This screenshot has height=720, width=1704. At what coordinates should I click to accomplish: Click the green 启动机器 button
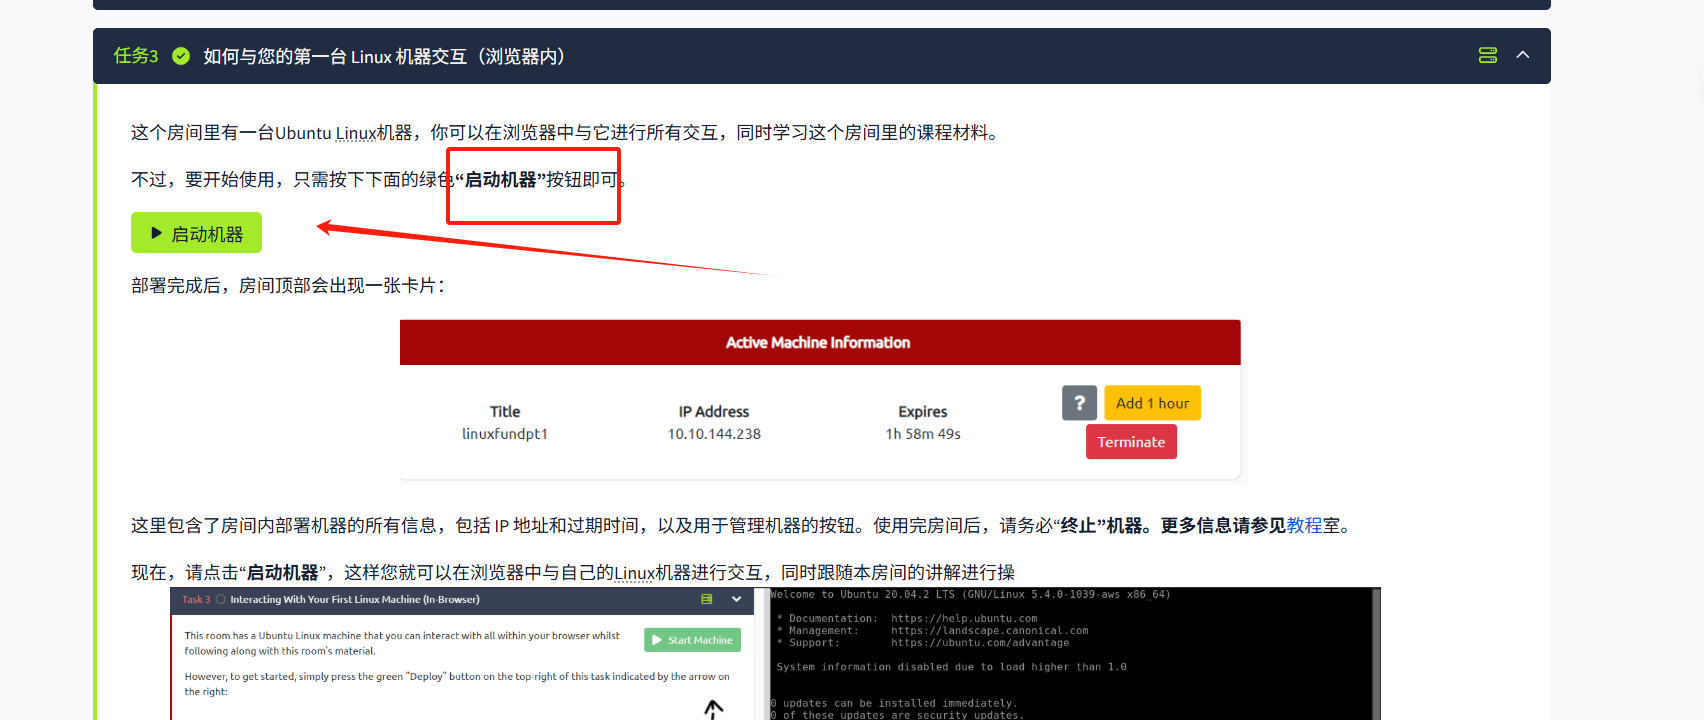point(196,233)
